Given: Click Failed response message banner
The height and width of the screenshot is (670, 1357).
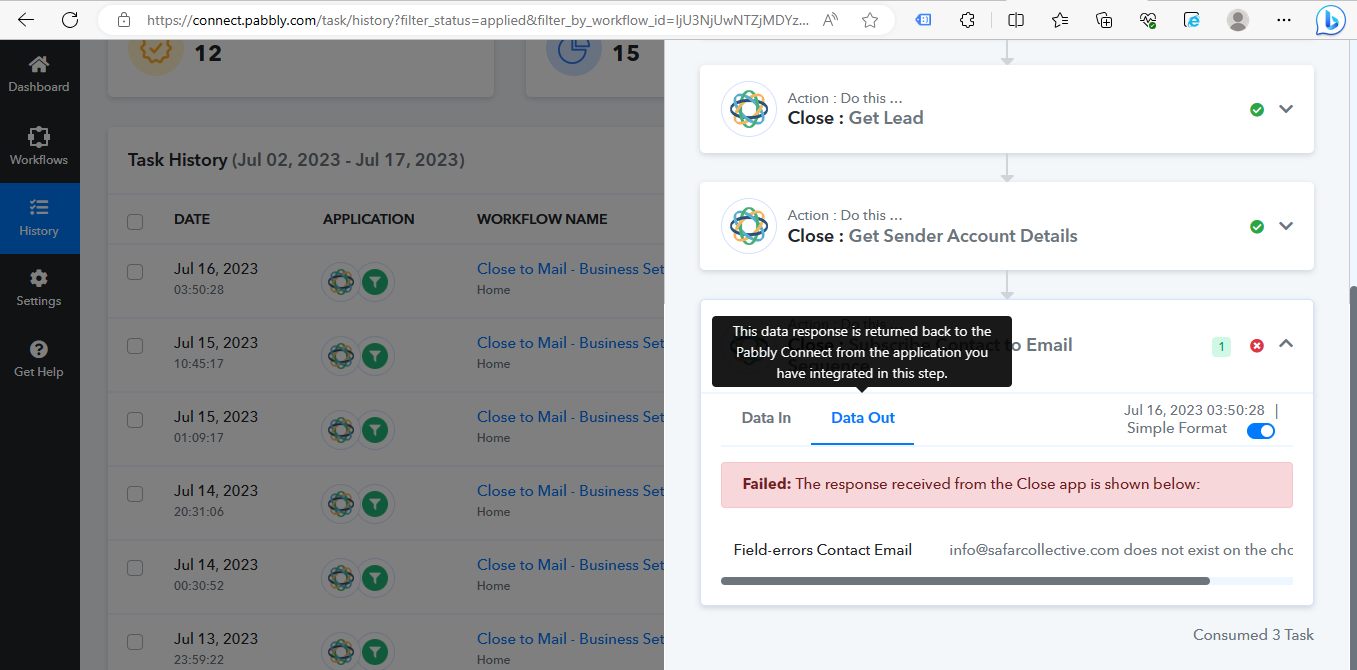Looking at the screenshot, I should pyautogui.click(x=1007, y=484).
